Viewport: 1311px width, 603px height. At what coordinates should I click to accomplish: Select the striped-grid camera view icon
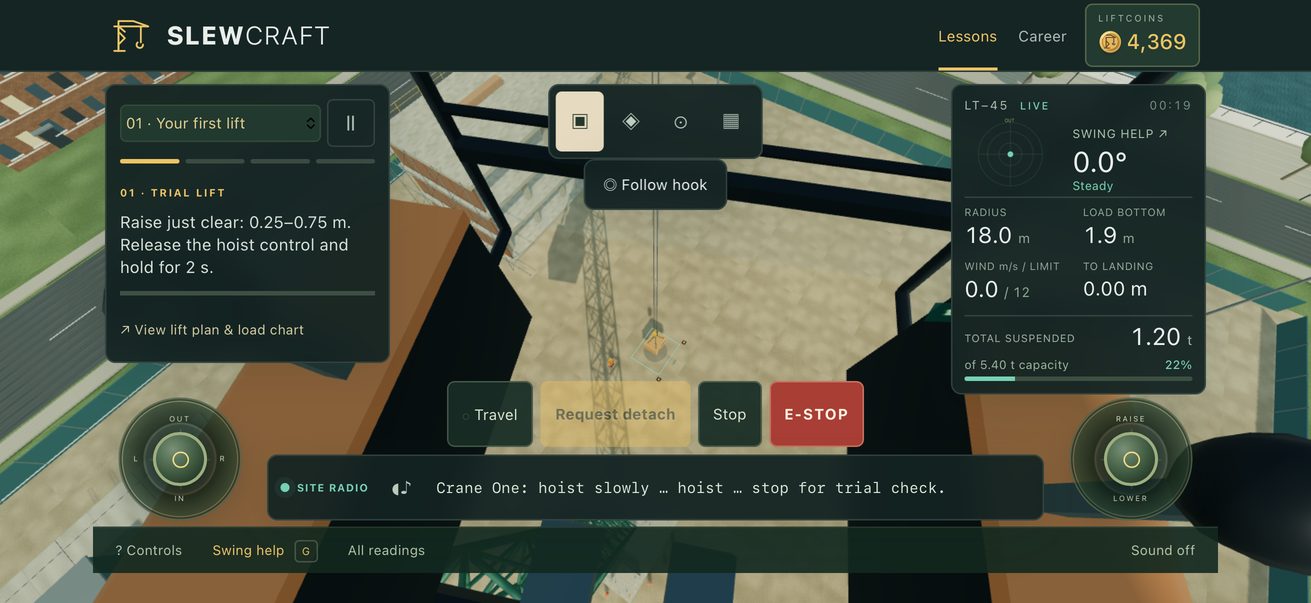pyautogui.click(x=731, y=121)
